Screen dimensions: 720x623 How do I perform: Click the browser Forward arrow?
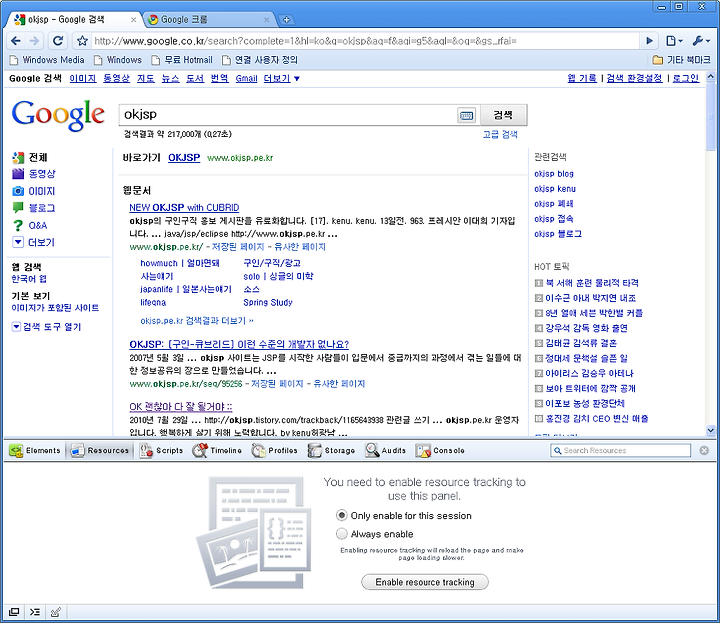tap(35, 41)
